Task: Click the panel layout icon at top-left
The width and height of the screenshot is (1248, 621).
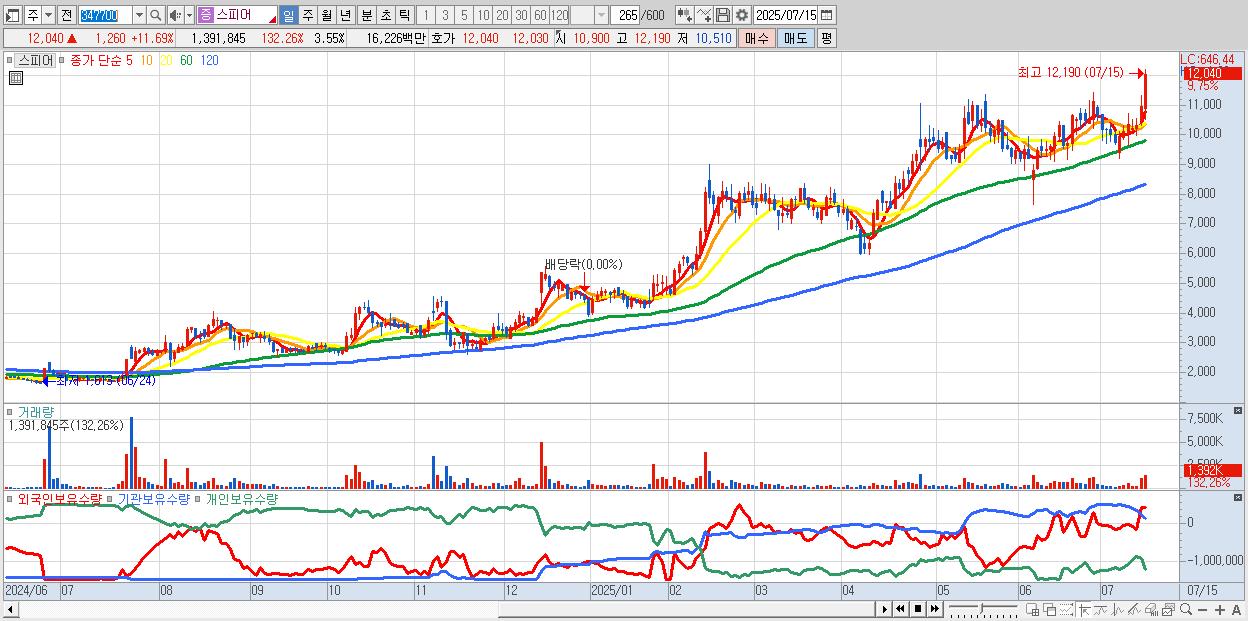Action: coord(12,15)
